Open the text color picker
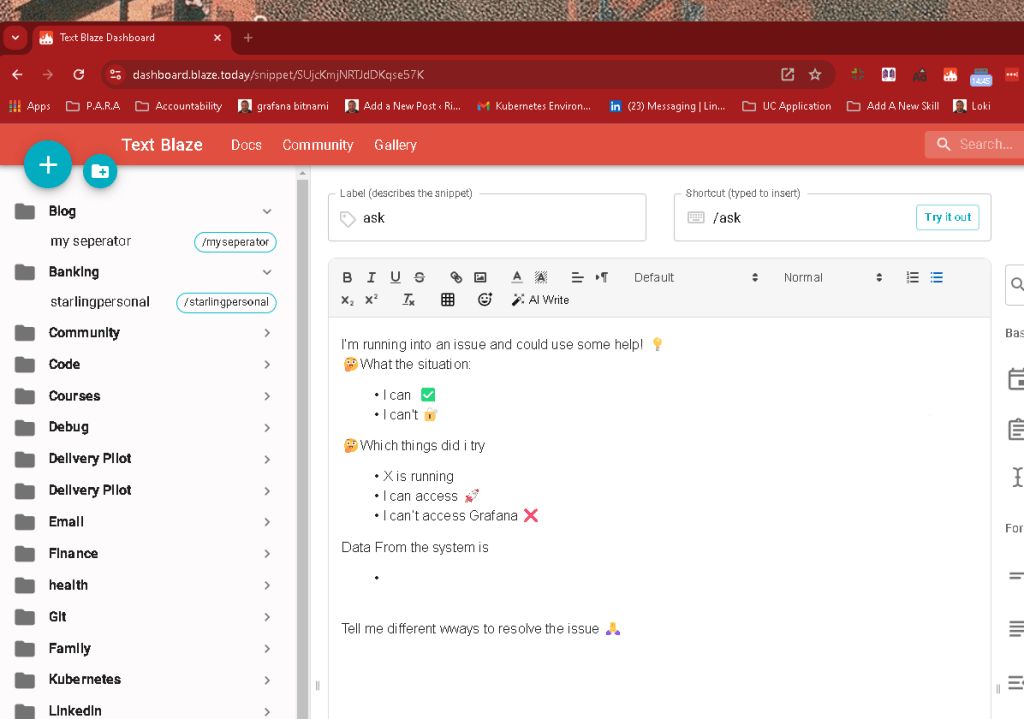1024x719 pixels. [x=517, y=278]
